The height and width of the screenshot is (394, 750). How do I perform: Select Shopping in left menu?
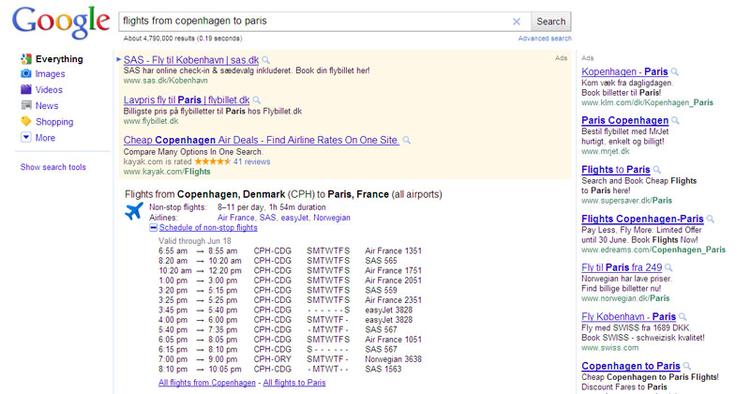(55, 121)
